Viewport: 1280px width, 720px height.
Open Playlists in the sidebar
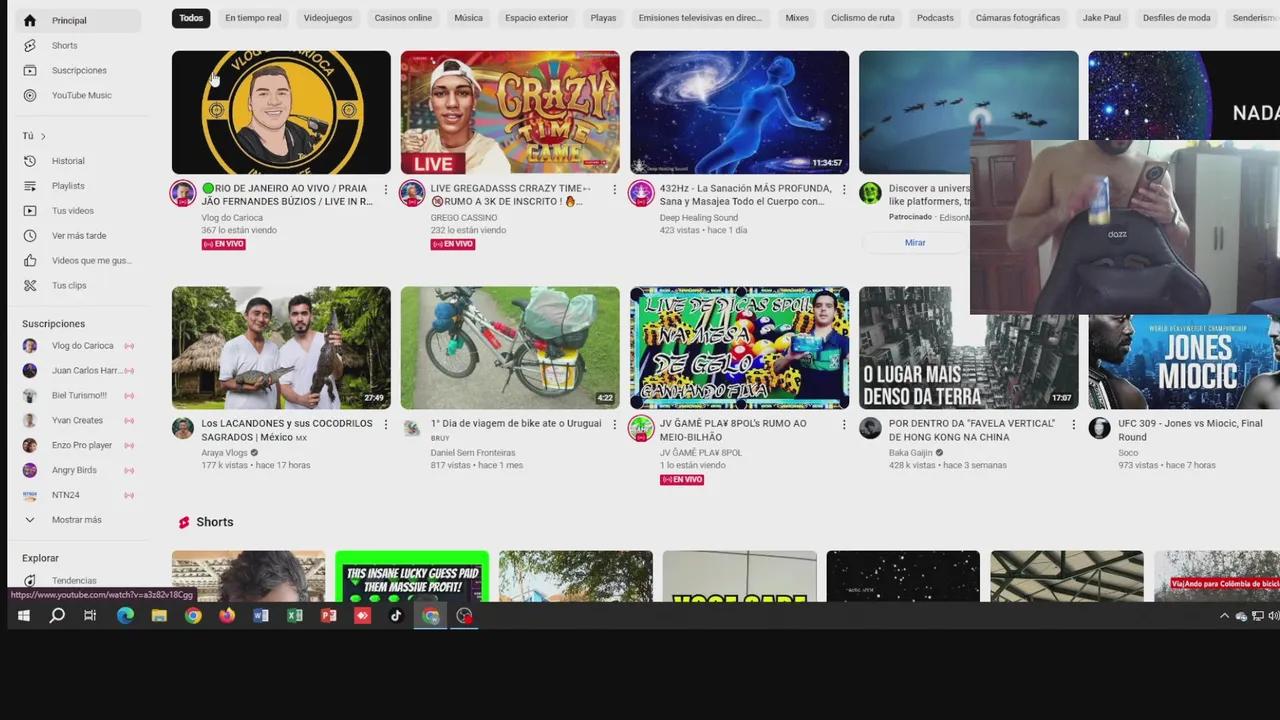click(x=68, y=186)
